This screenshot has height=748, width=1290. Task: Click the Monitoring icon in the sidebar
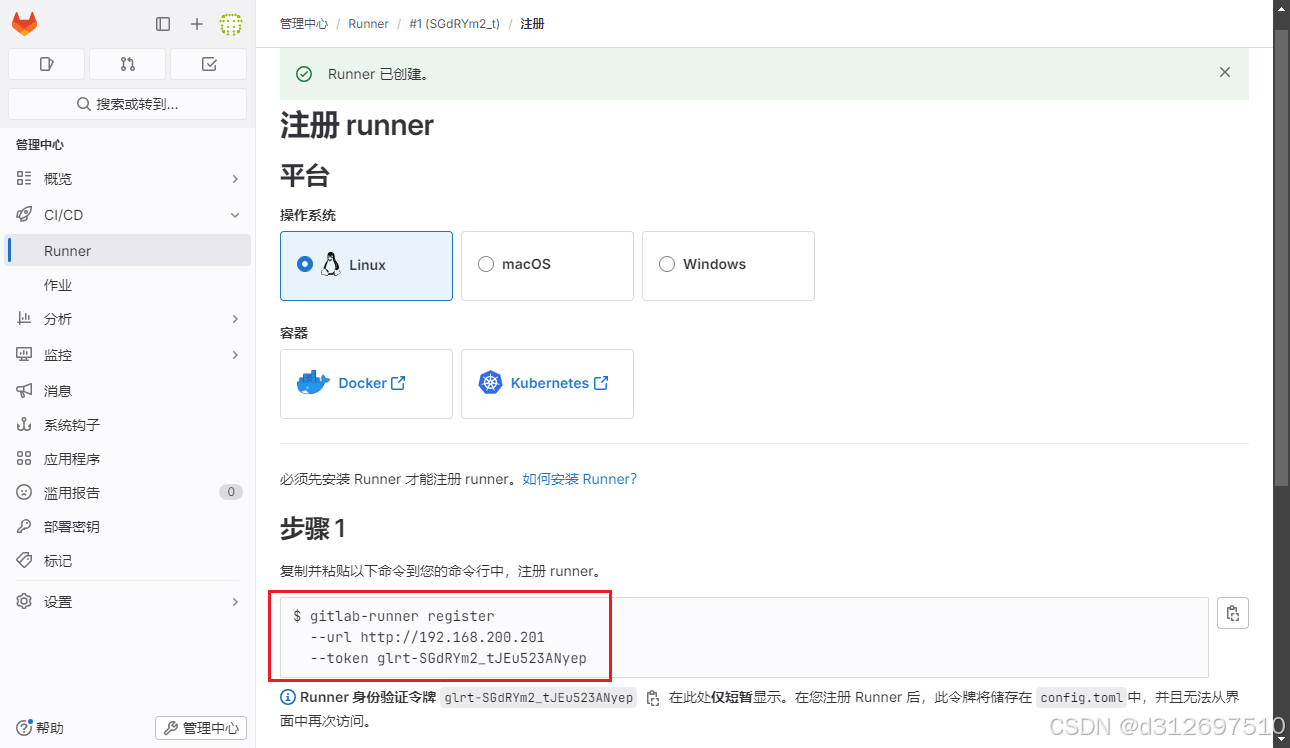24,355
